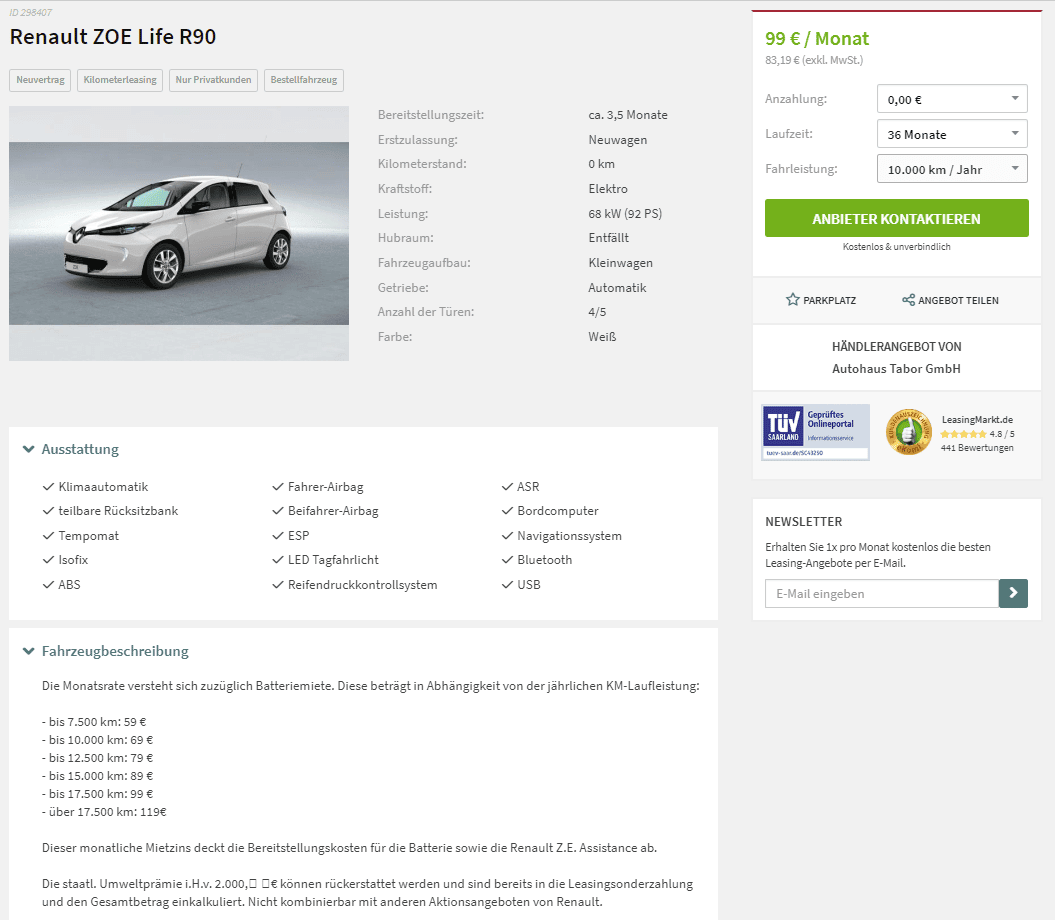Click the Kleinwagen body type value
1055x920 pixels.
pyautogui.click(x=620, y=263)
